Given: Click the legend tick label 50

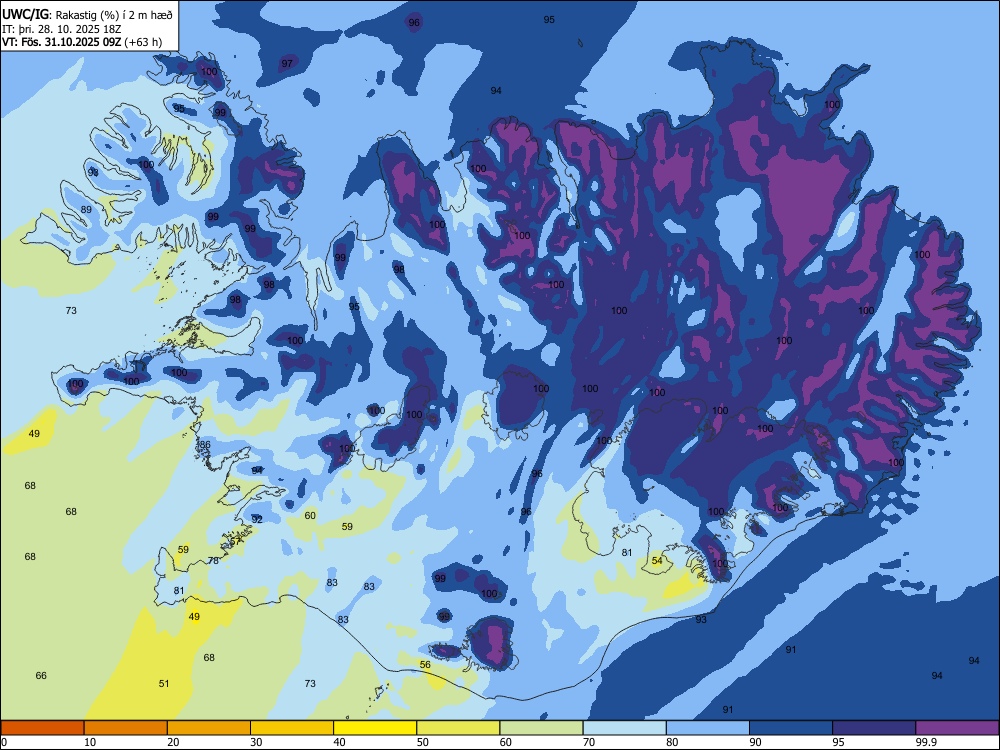Looking at the screenshot, I should (423, 742).
